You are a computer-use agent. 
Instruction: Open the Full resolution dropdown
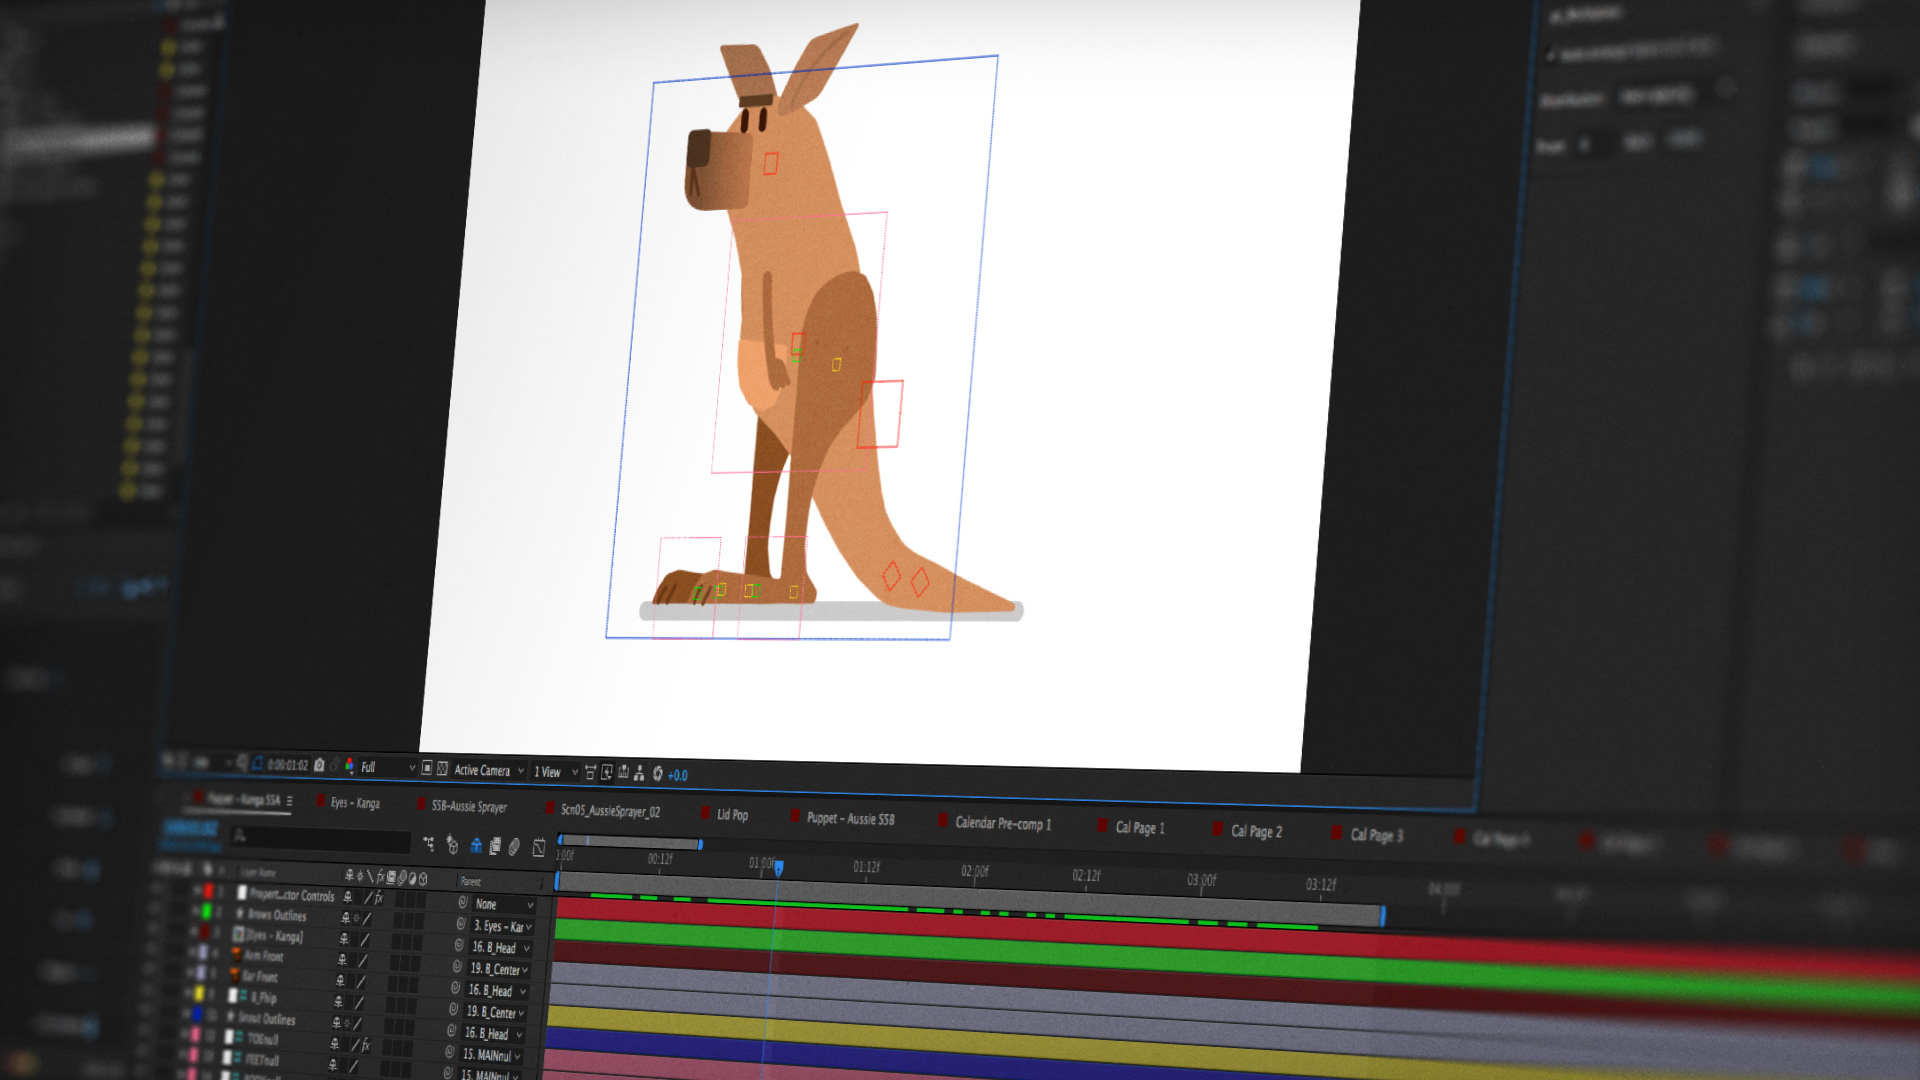tap(387, 767)
